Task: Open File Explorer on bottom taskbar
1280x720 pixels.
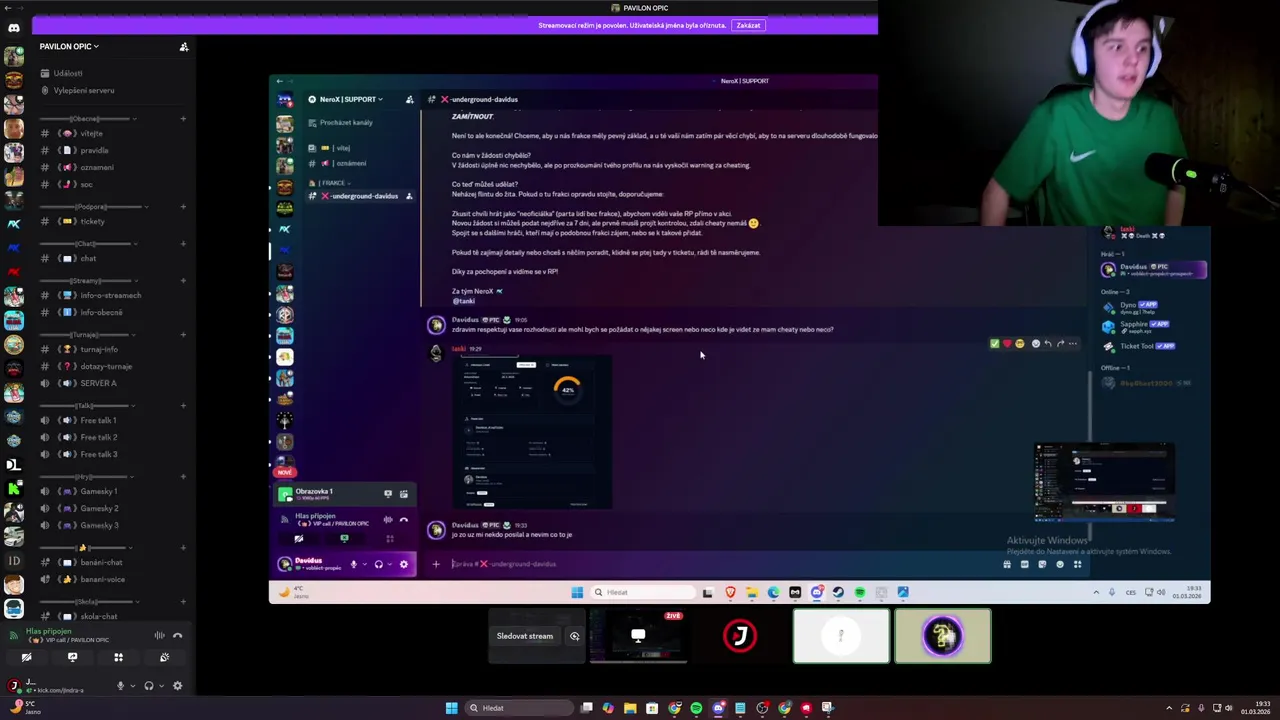Action: (630, 708)
